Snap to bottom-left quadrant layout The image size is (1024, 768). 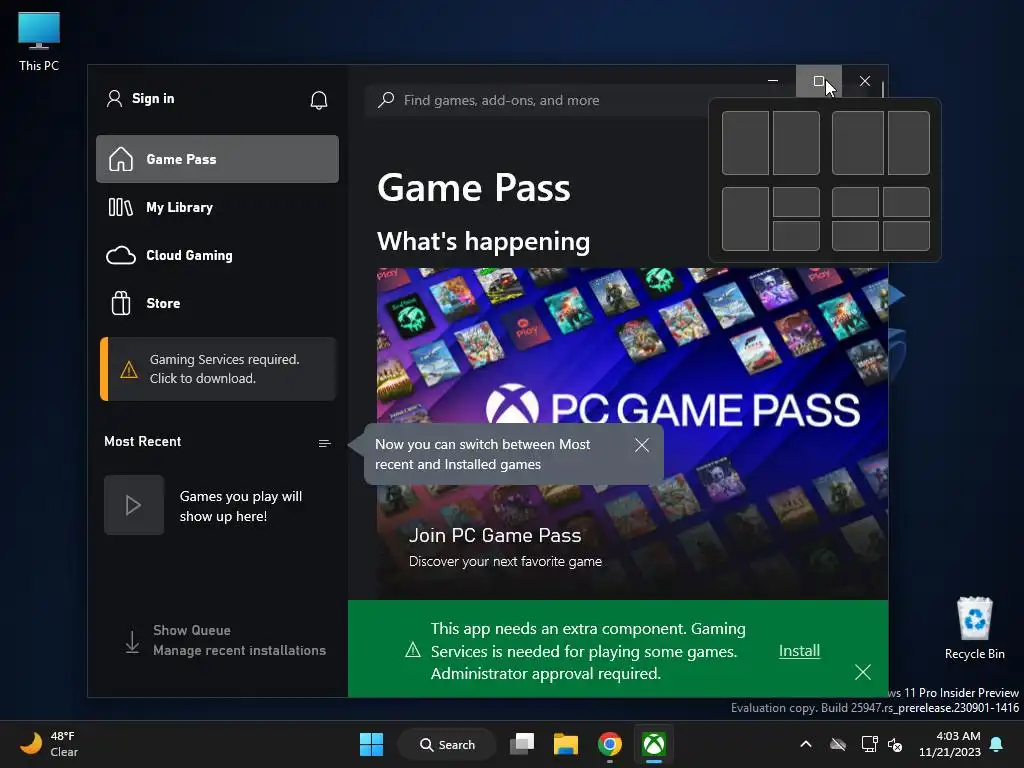[855, 236]
